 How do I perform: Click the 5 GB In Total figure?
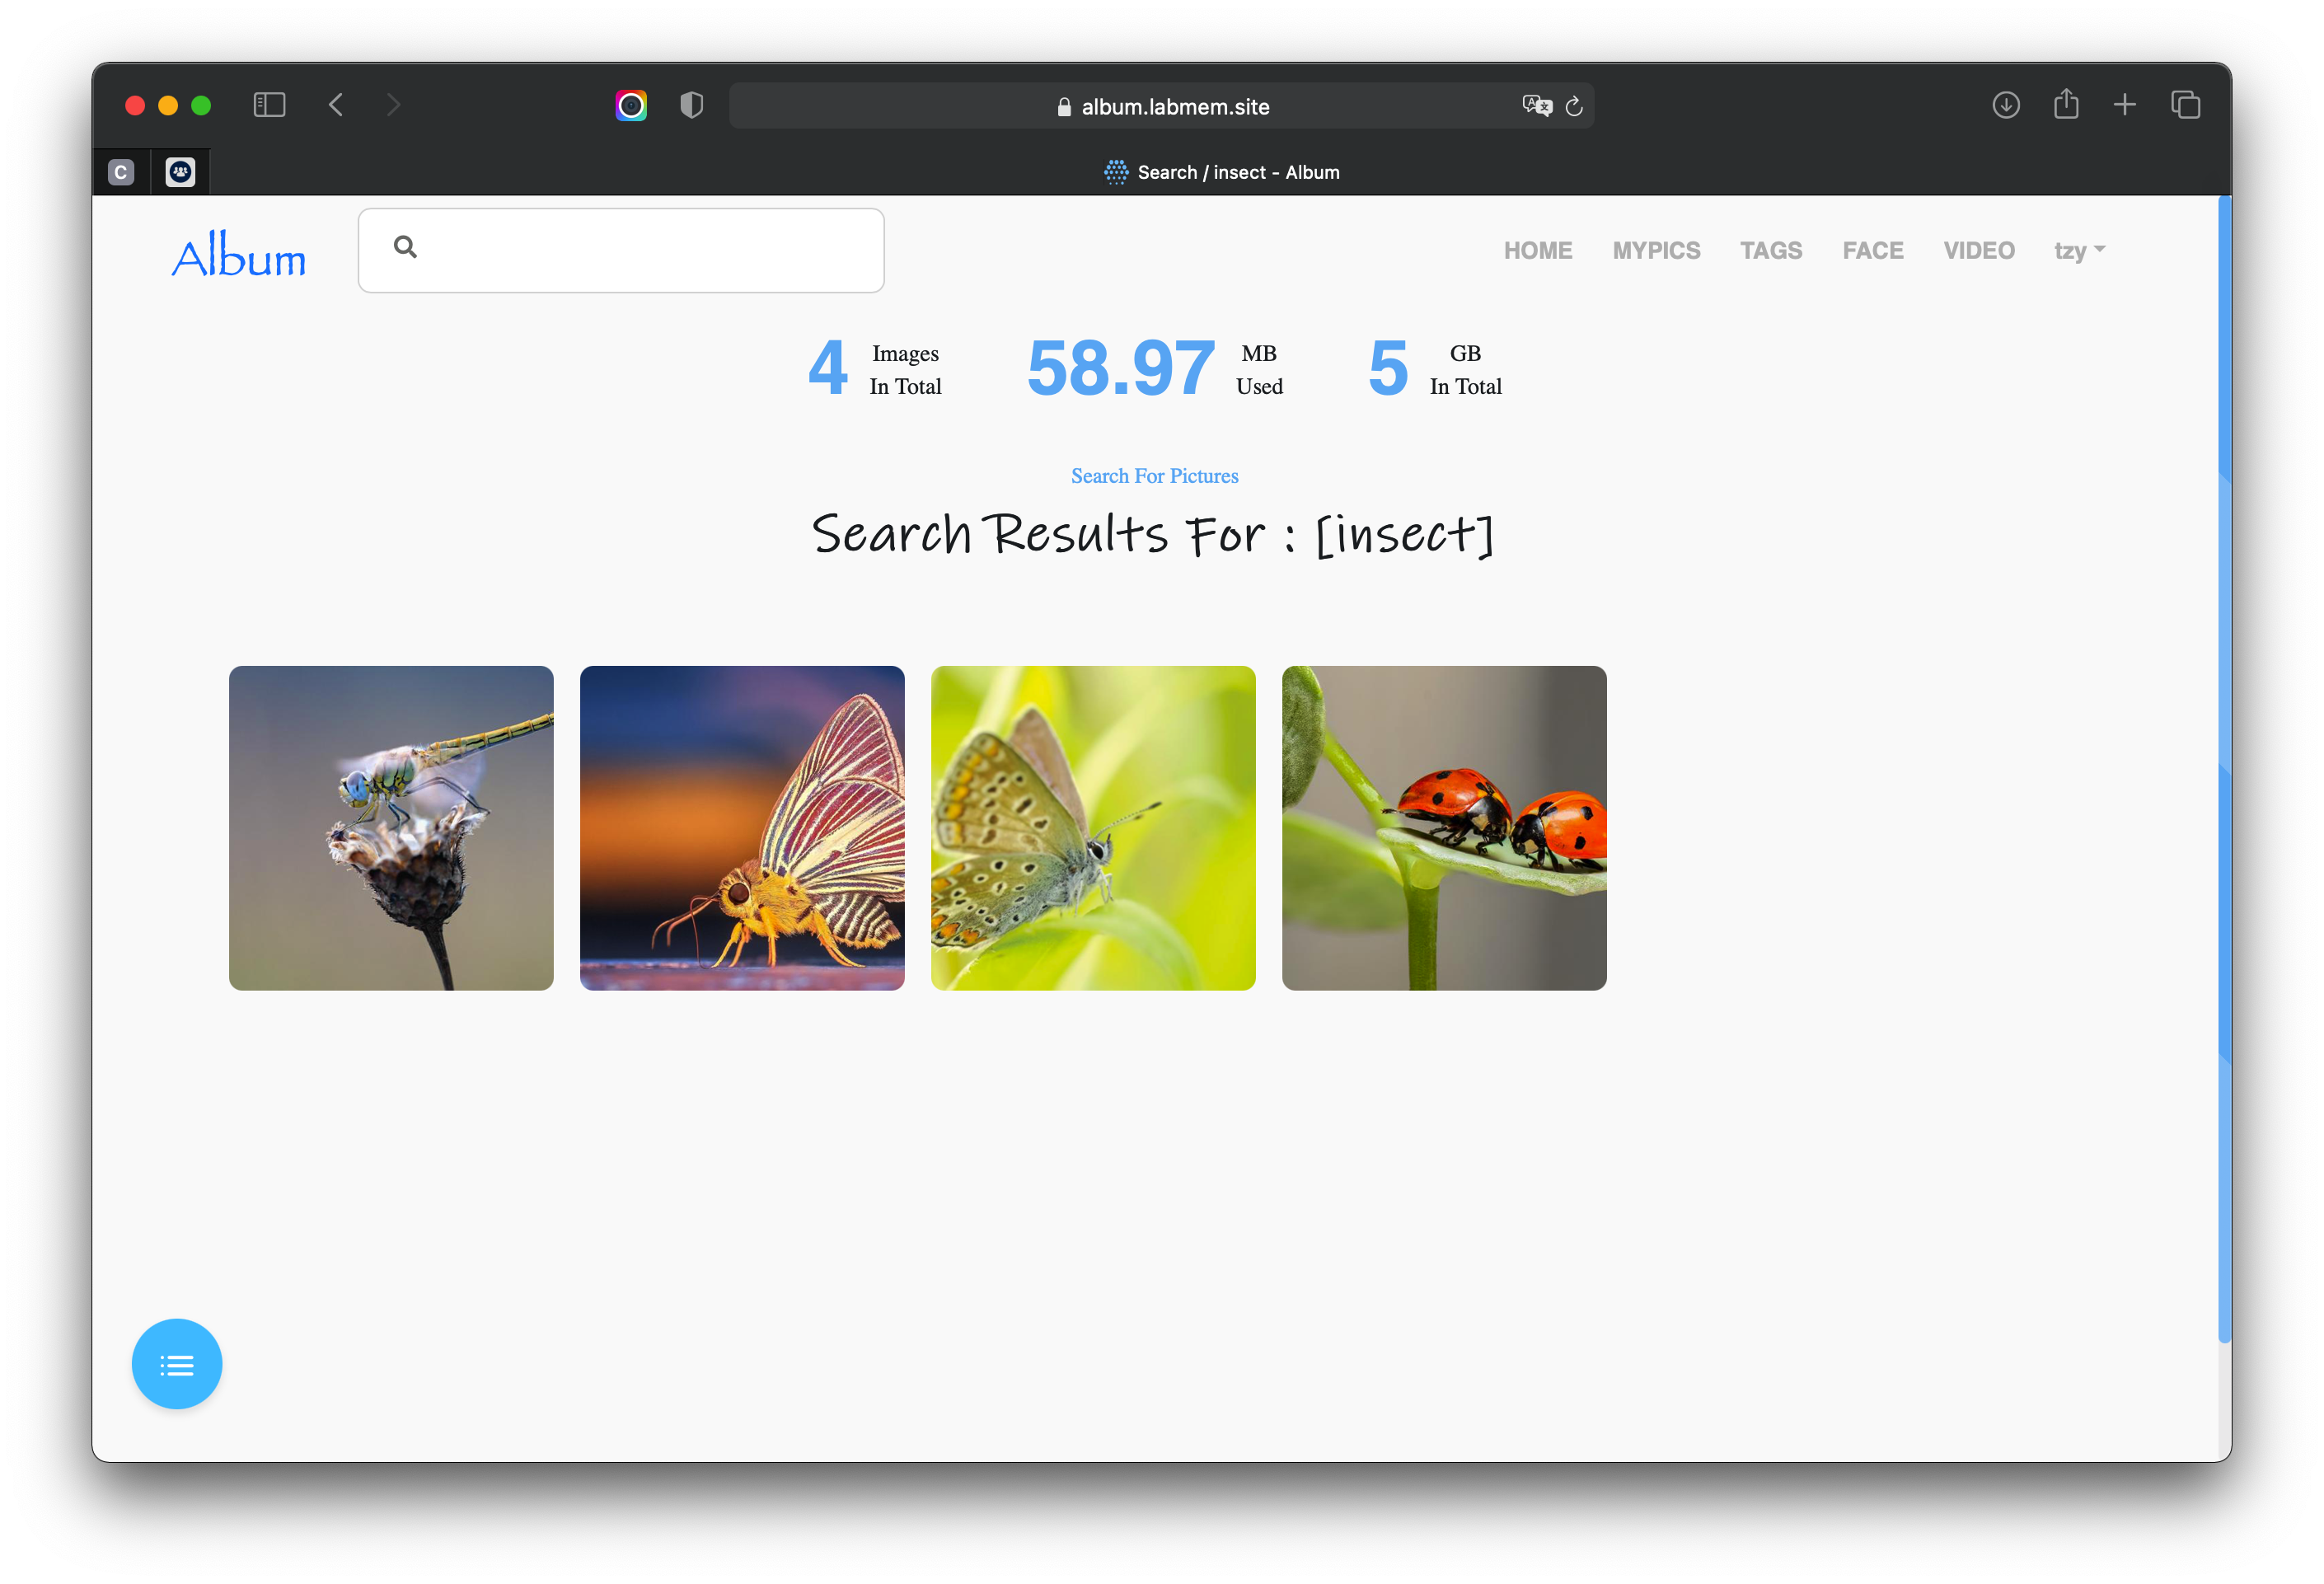tap(1435, 369)
